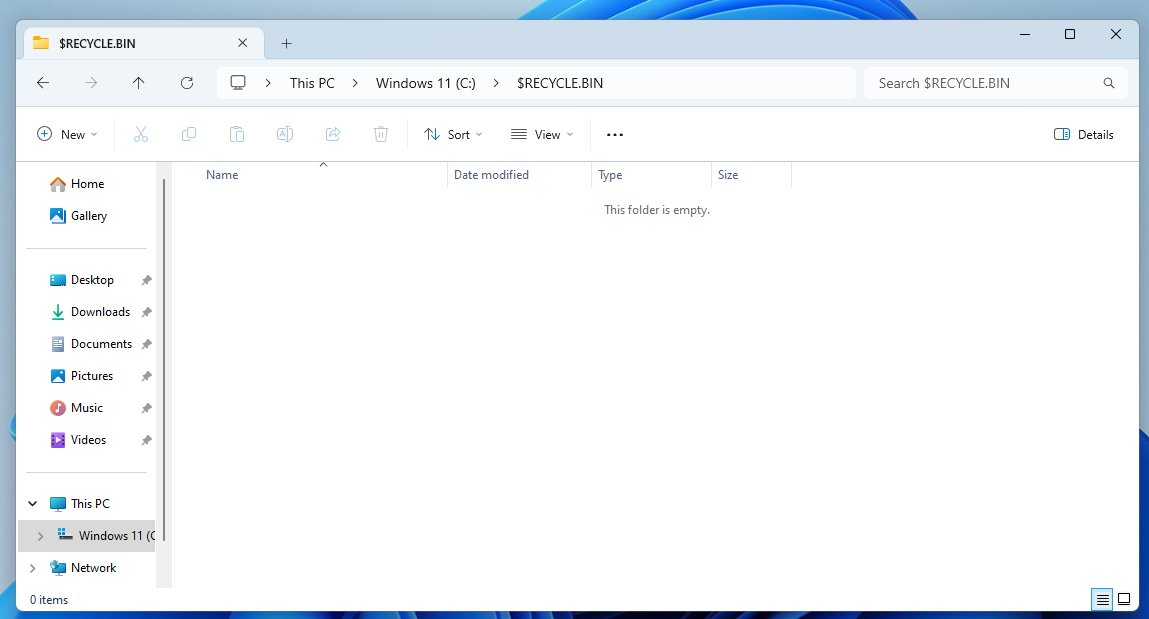The image size is (1149, 619).
Task: Expand the Network tree node
Action: [32, 568]
